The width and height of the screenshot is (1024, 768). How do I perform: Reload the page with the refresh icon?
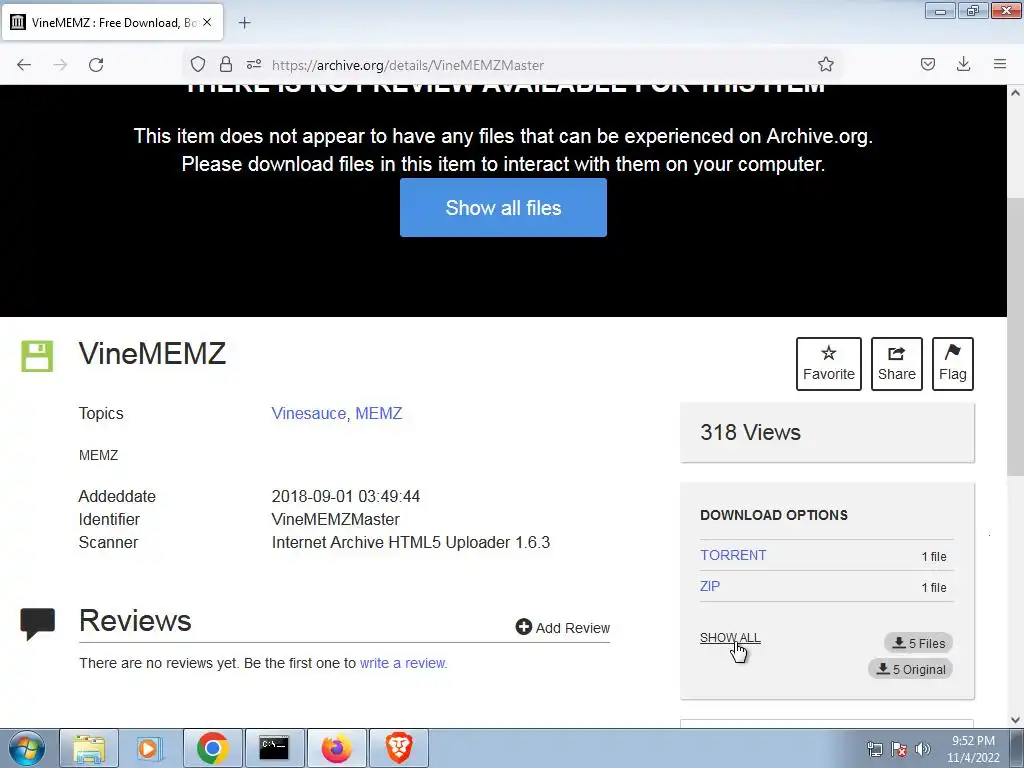(96, 65)
